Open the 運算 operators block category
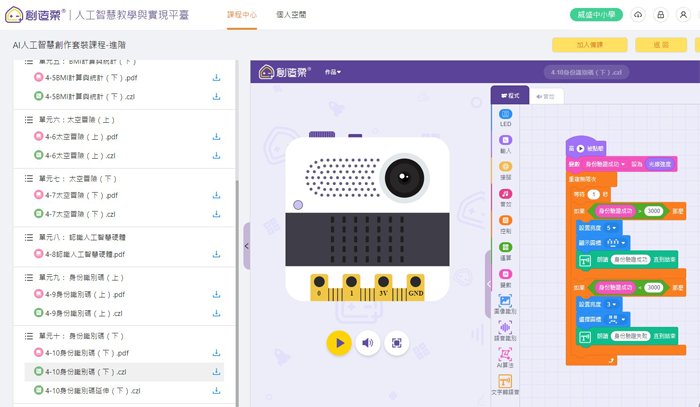Screen dimensions: 700x407 point(505,250)
